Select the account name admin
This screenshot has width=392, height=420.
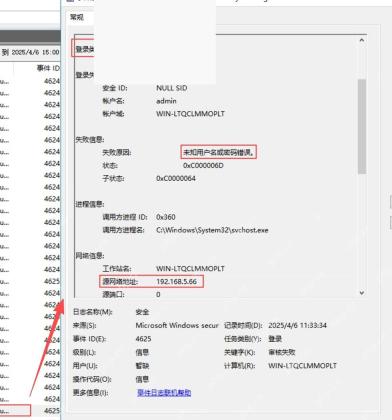[166, 101]
